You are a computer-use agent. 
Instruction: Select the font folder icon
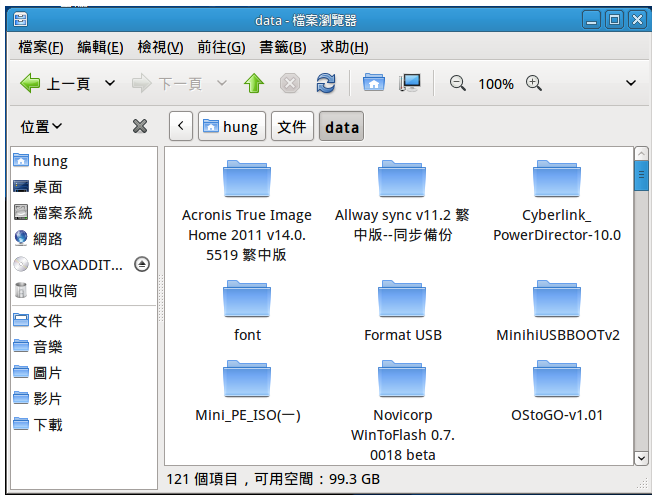pos(247,298)
